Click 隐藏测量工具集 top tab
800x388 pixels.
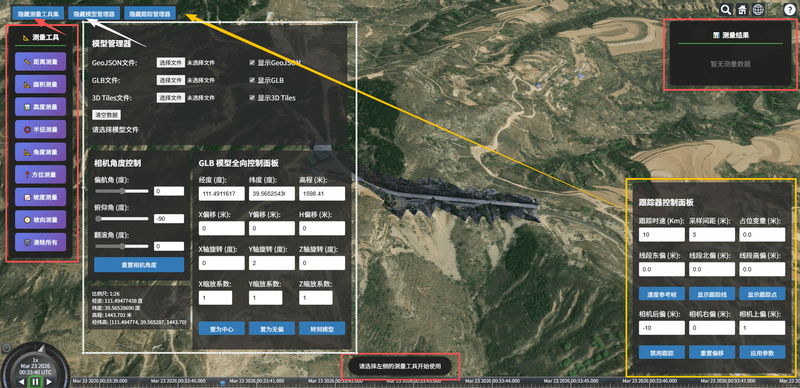tap(38, 14)
